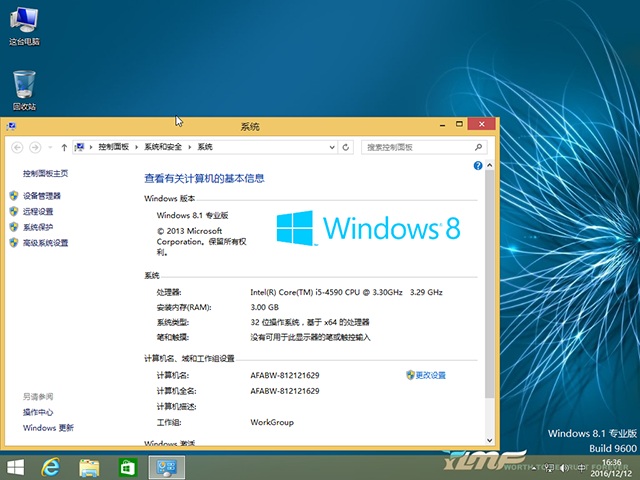The height and width of the screenshot is (480, 640).
Task: Click the forward navigation arrow
Action: (36, 147)
